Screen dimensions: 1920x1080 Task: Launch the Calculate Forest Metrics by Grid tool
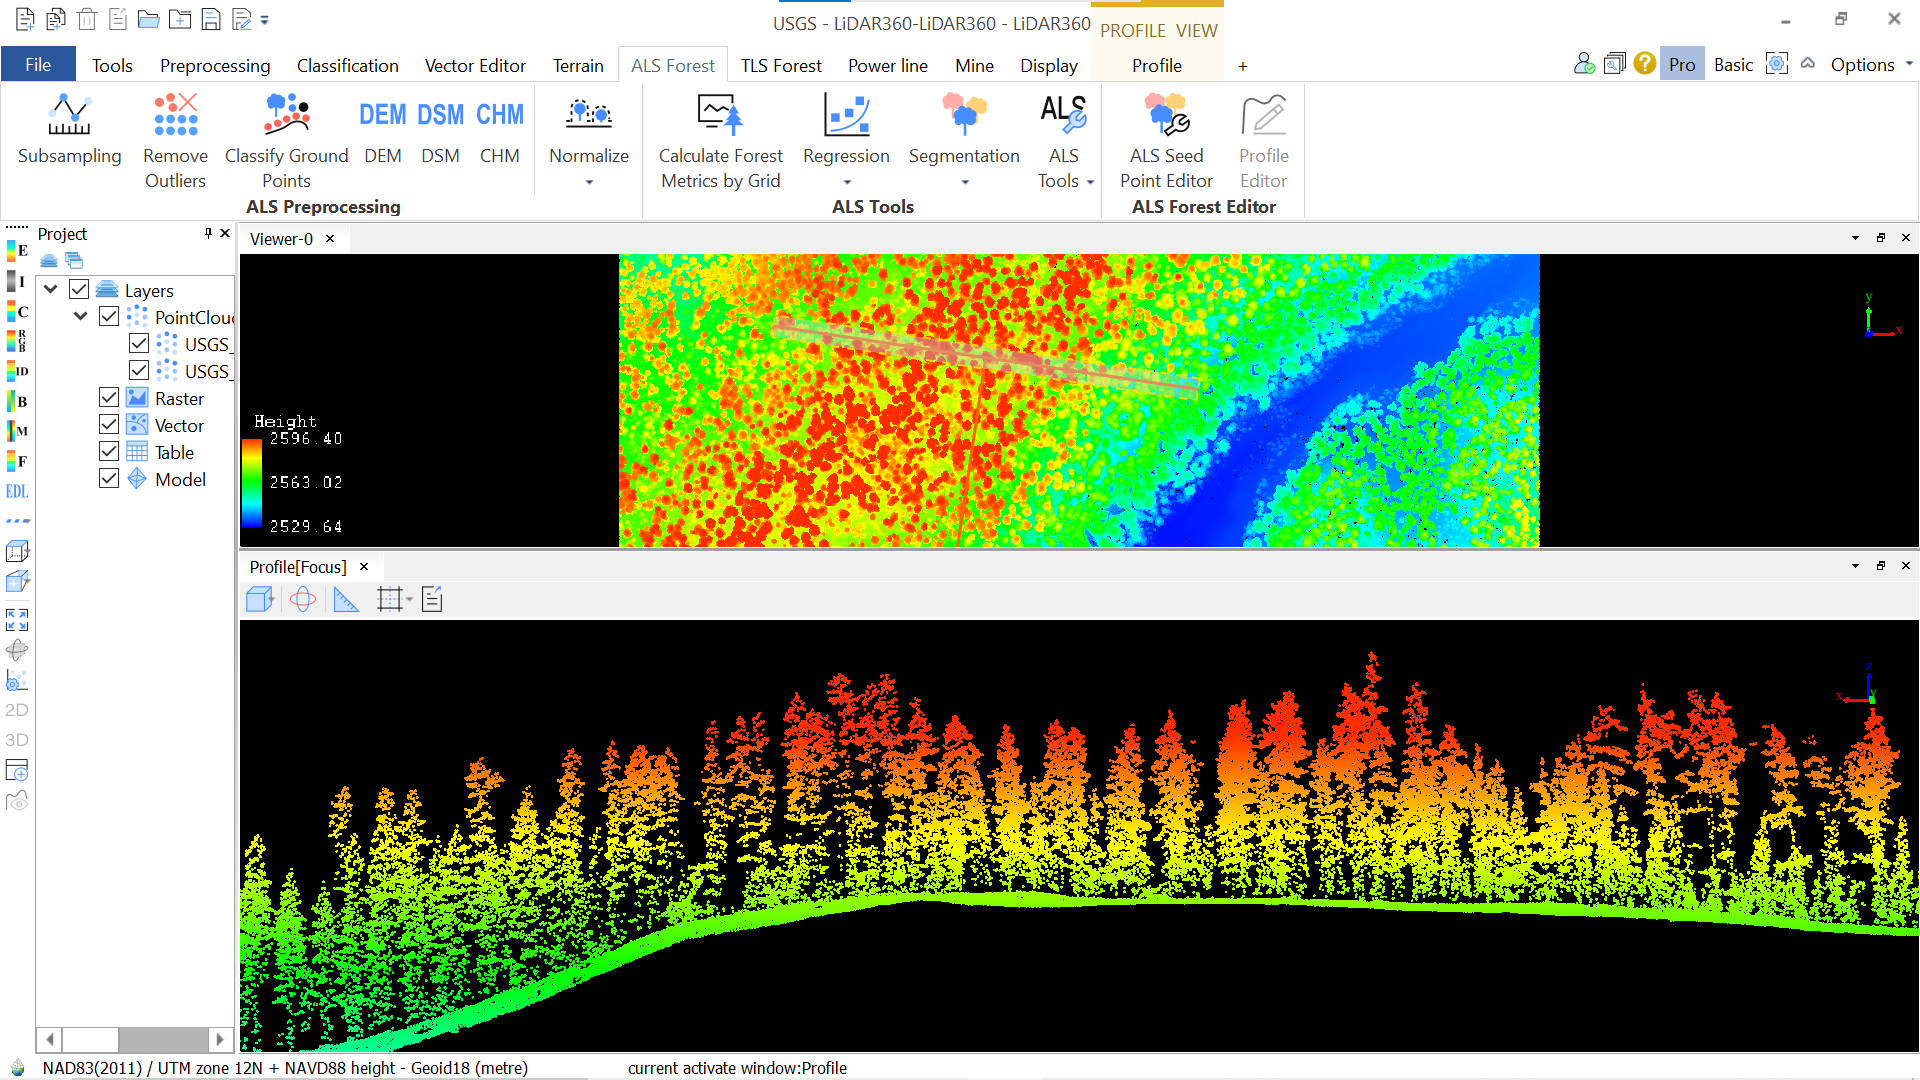[x=720, y=133]
